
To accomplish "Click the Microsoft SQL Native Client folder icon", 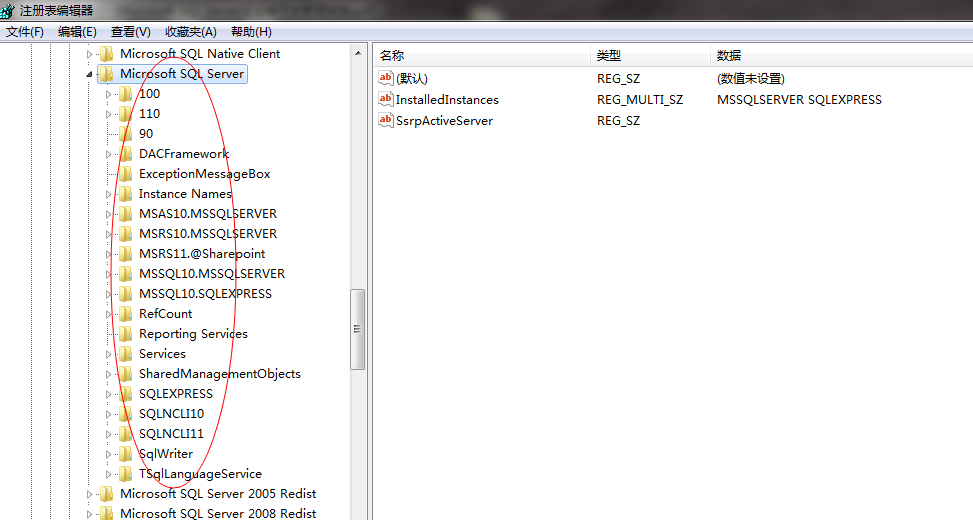I will click(x=106, y=54).
